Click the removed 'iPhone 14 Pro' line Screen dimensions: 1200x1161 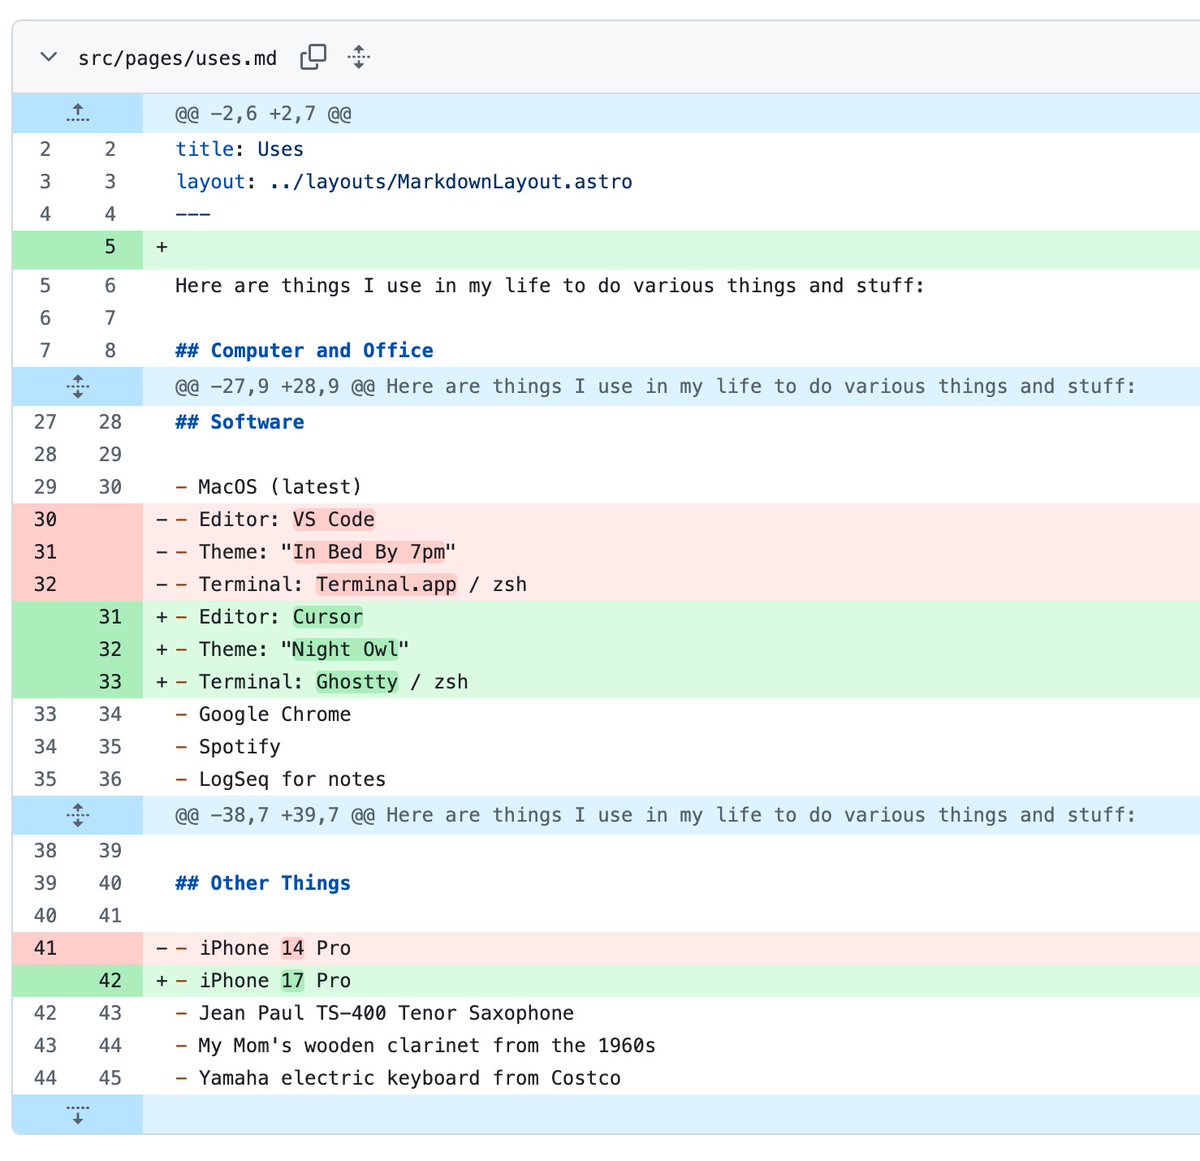point(671,948)
